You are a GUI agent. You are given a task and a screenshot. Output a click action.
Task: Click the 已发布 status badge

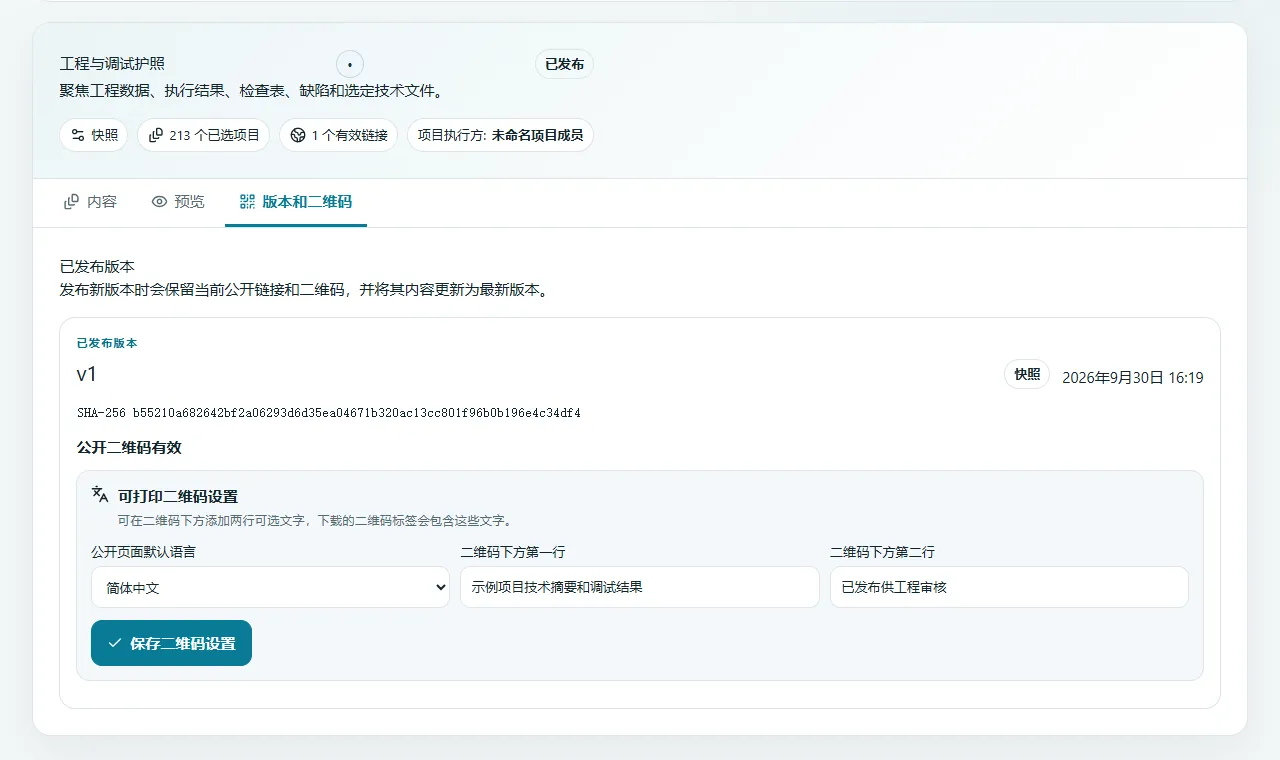coord(565,64)
